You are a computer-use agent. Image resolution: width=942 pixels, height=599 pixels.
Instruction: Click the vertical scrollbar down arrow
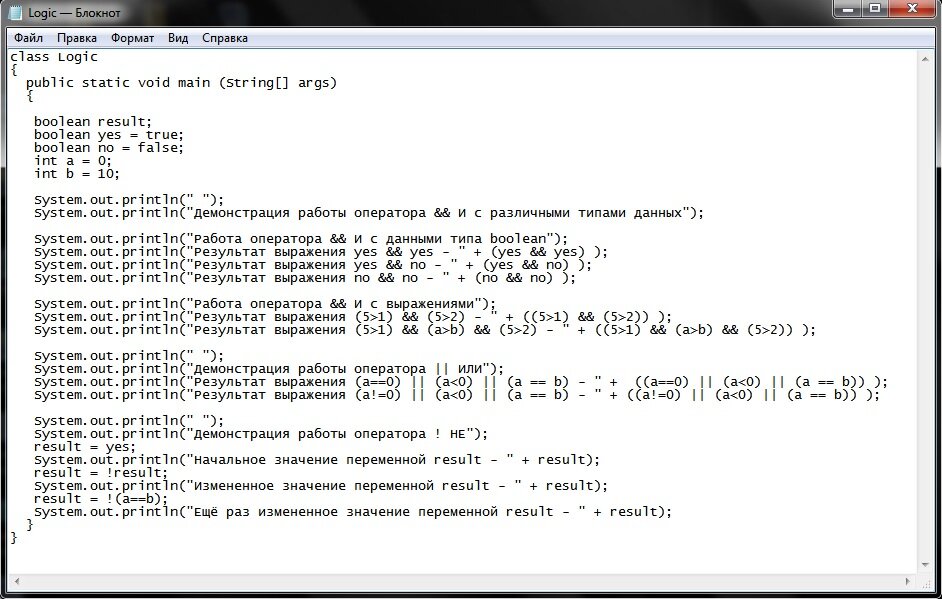coord(925,565)
